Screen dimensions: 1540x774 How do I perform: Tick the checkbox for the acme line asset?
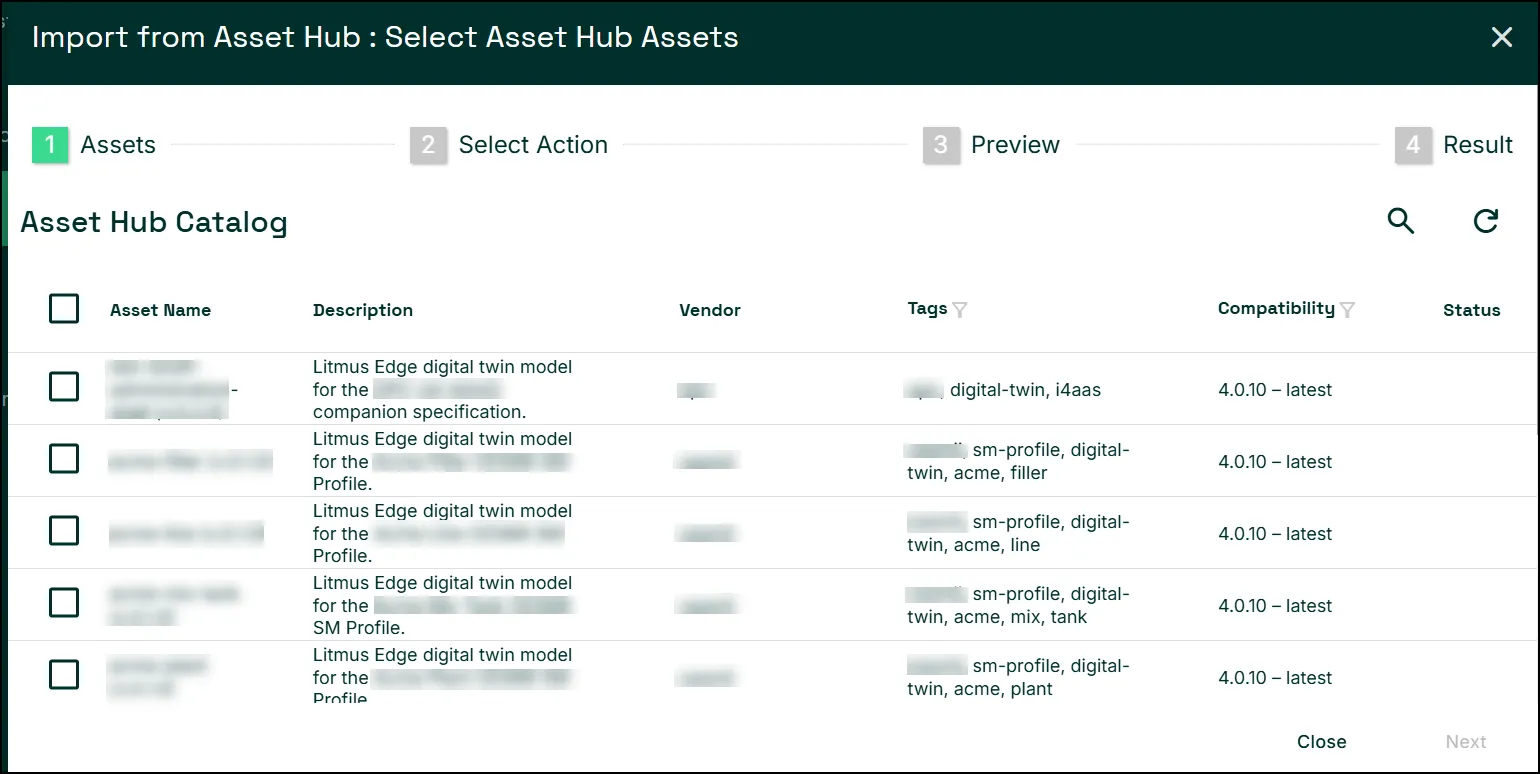point(64,530)
